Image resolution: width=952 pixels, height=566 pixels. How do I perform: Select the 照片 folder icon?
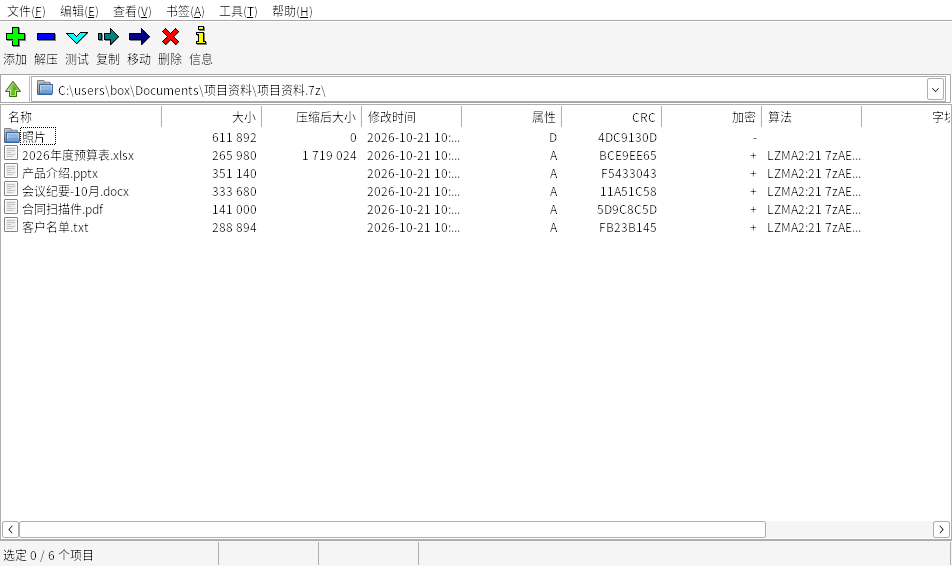point(12,135)
